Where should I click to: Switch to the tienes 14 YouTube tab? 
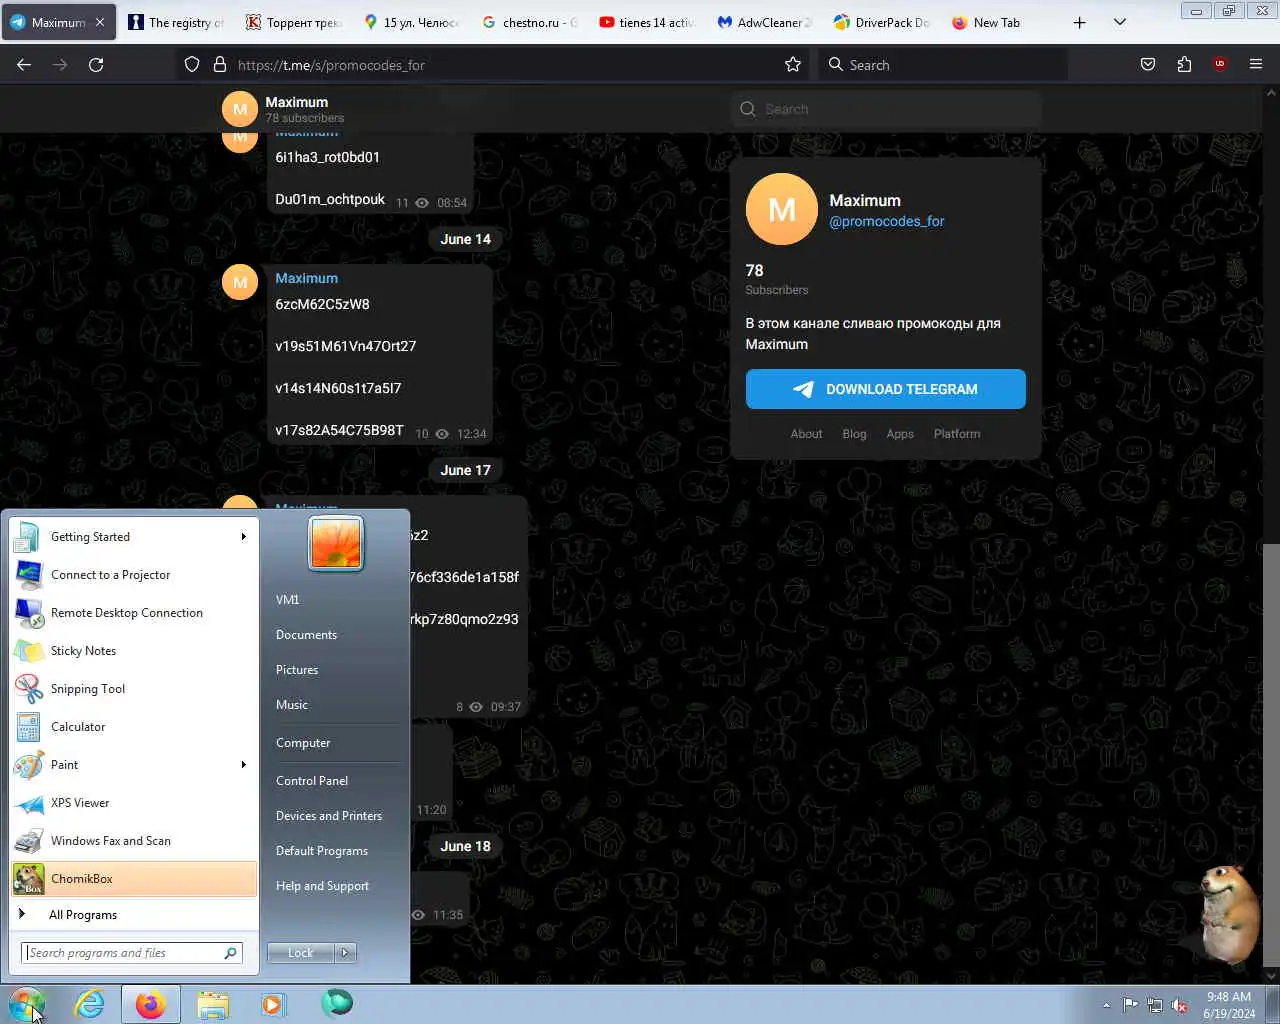coord(647,22)
